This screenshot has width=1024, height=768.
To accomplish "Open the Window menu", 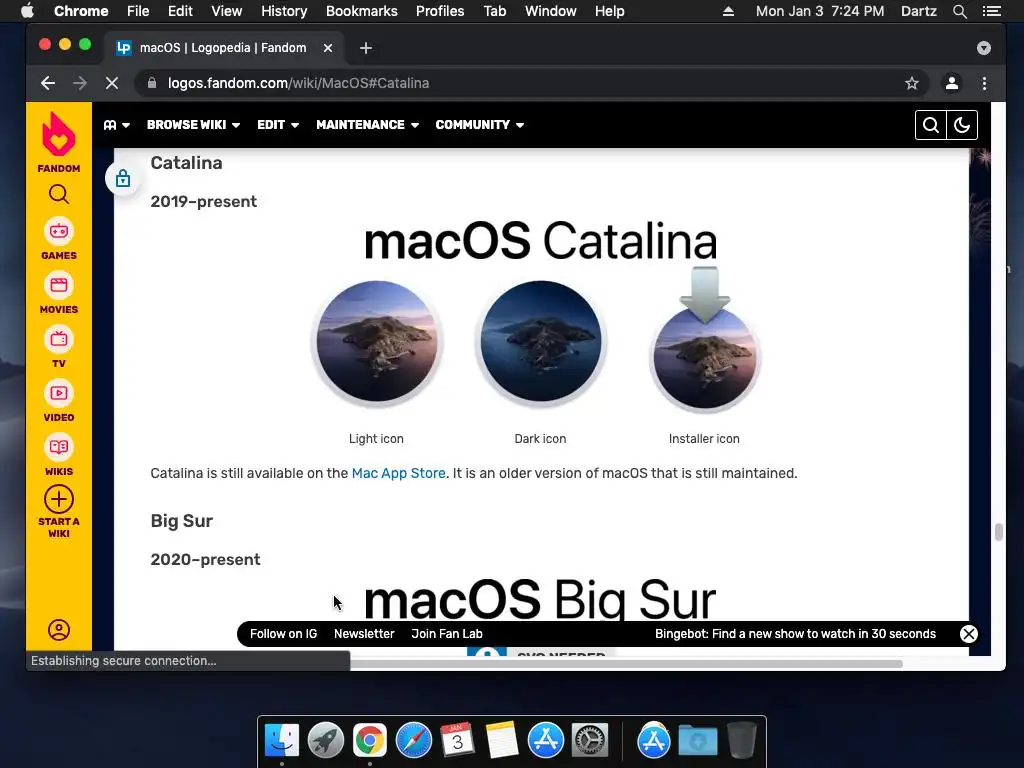I will tap(551, 11).
